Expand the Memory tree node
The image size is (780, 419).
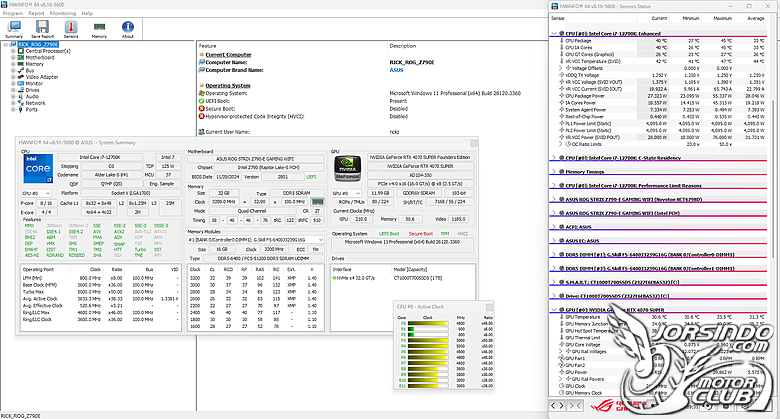pyautogui.click(x=13, y=64)
